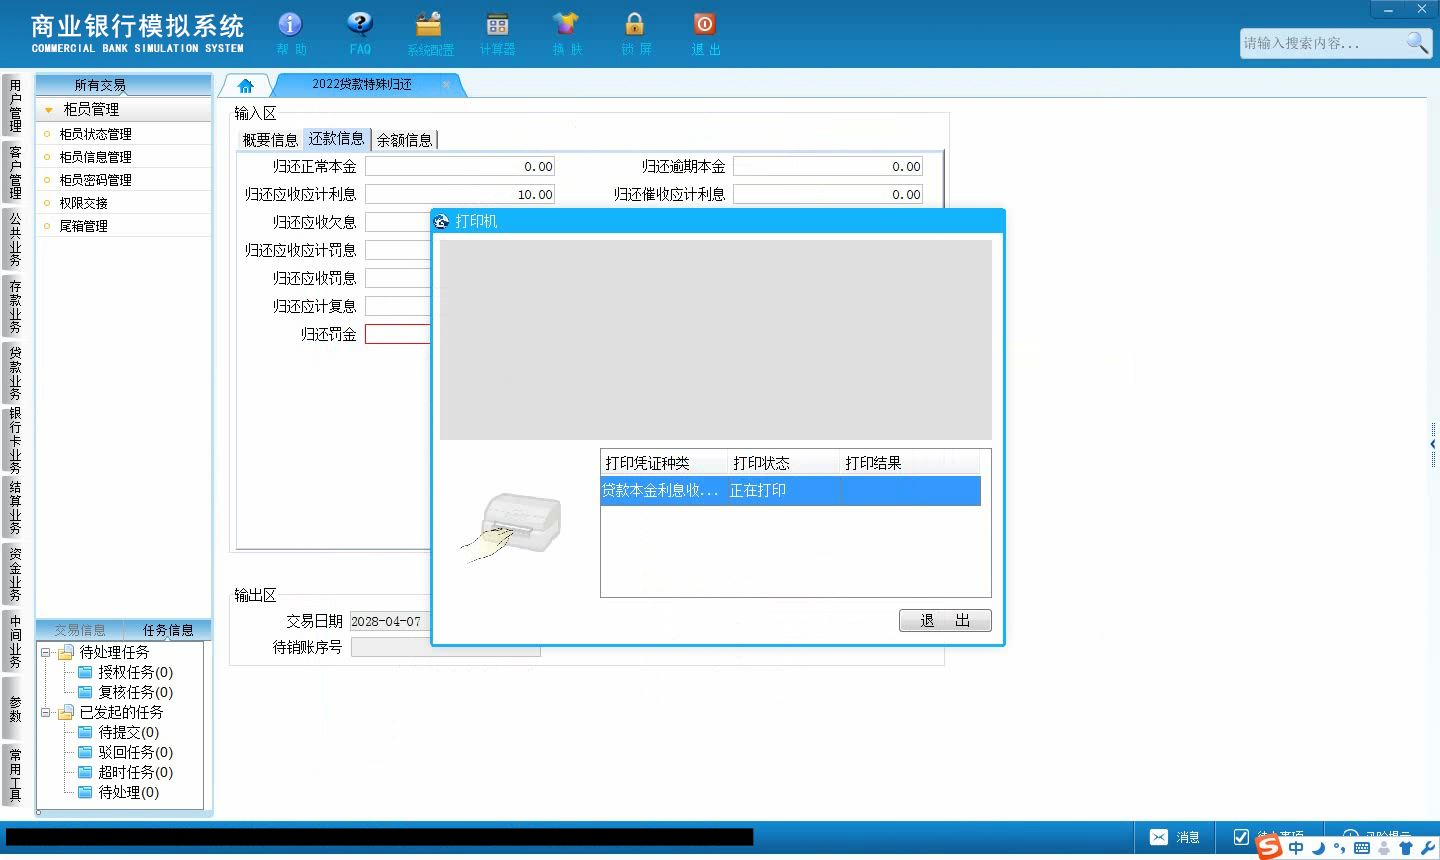Screen dimensions: 1440x860
Task: Open 贷款业务 vertical side tab
Action: 15,372
